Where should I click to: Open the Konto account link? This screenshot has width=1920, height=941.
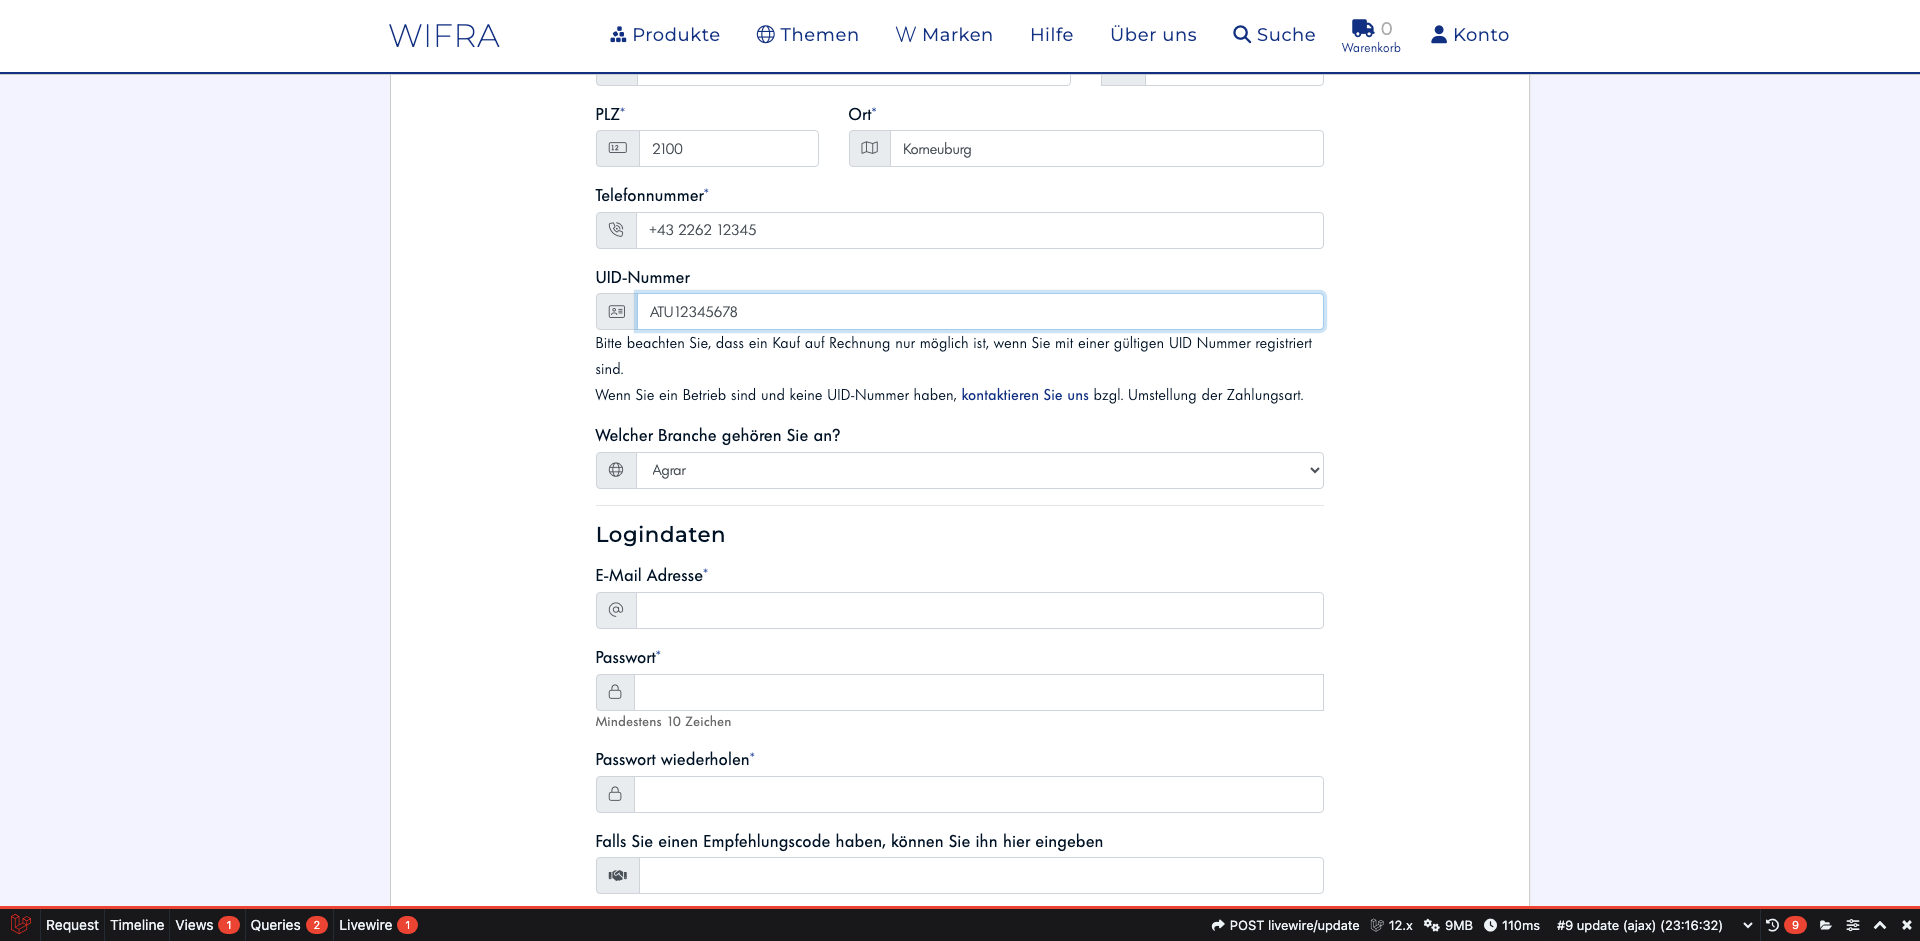click(1469, 35)
